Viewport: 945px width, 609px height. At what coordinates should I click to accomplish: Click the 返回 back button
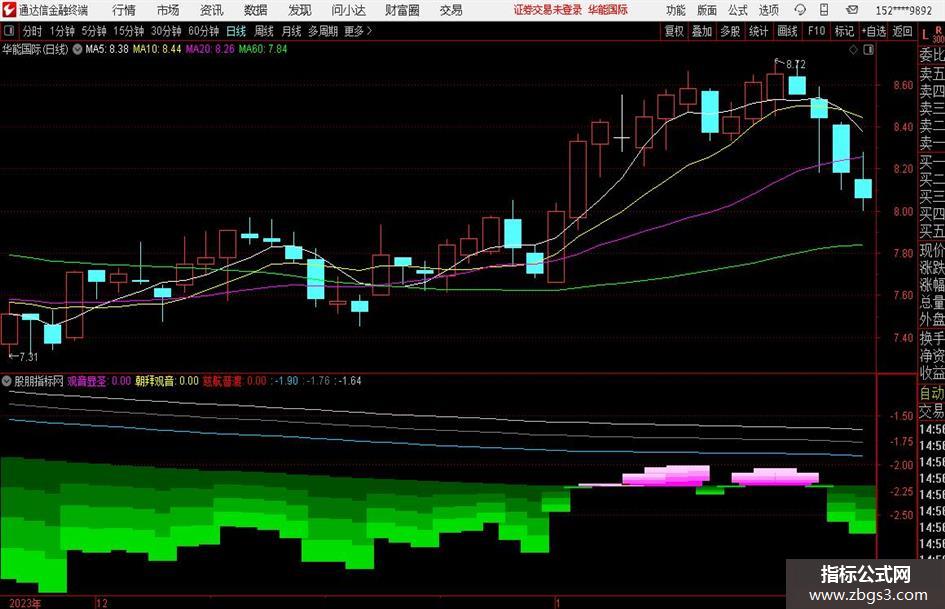(902, 31)
